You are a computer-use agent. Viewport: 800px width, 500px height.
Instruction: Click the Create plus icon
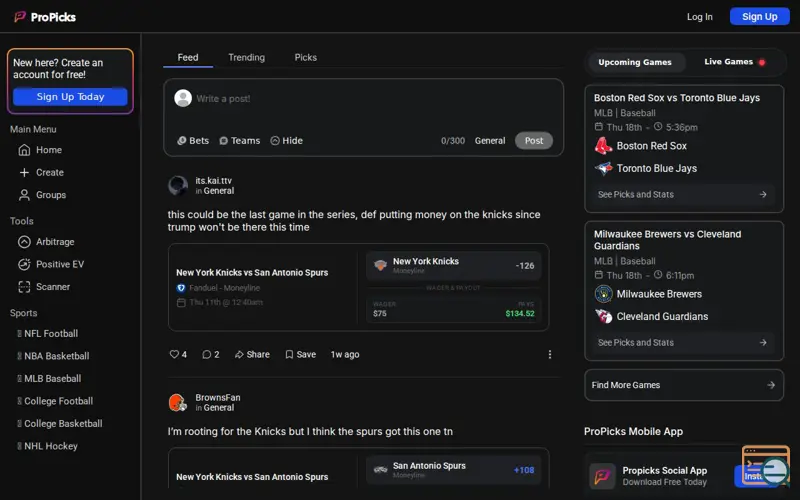pos(24,172)
